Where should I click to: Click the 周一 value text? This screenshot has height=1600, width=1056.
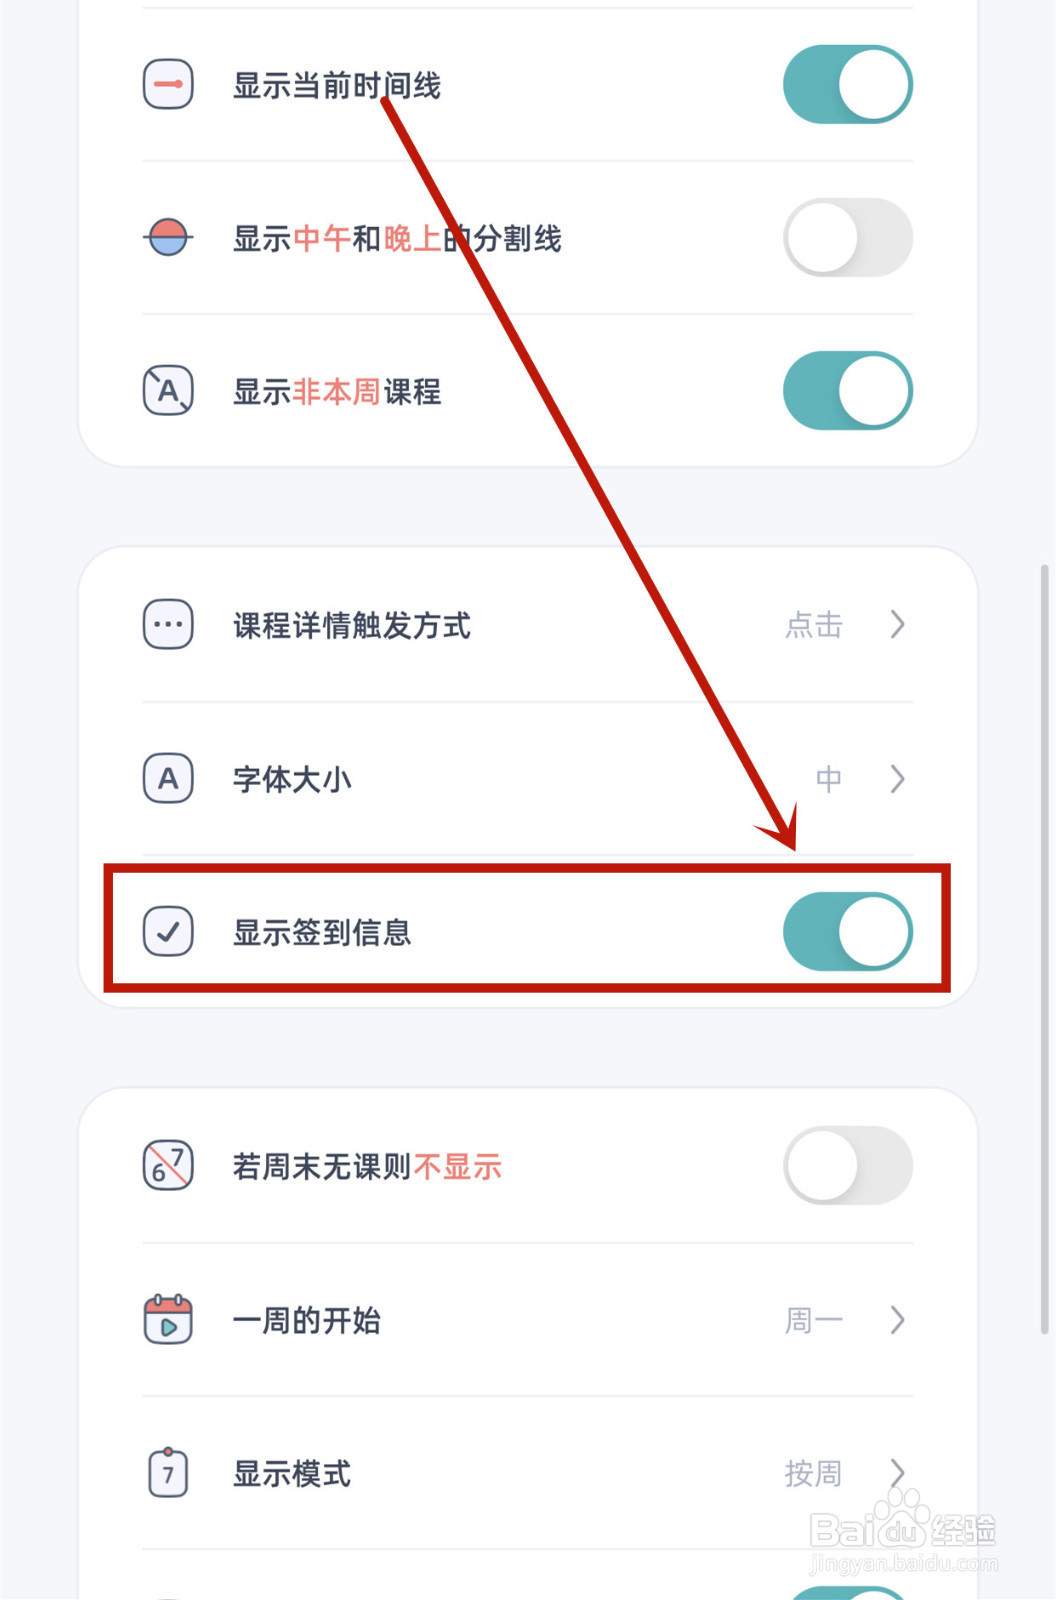(814, 1320)
